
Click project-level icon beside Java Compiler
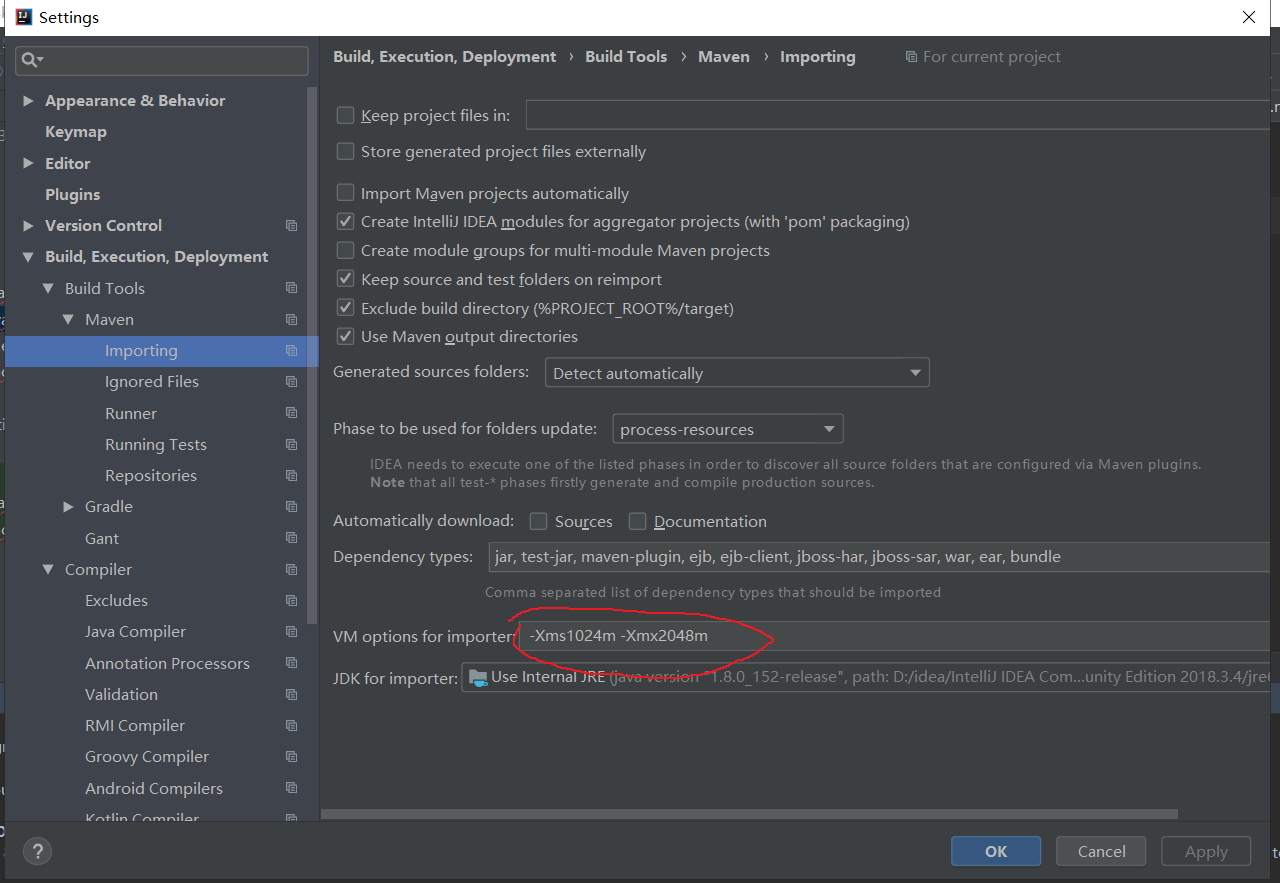click(x=291, y=632)
